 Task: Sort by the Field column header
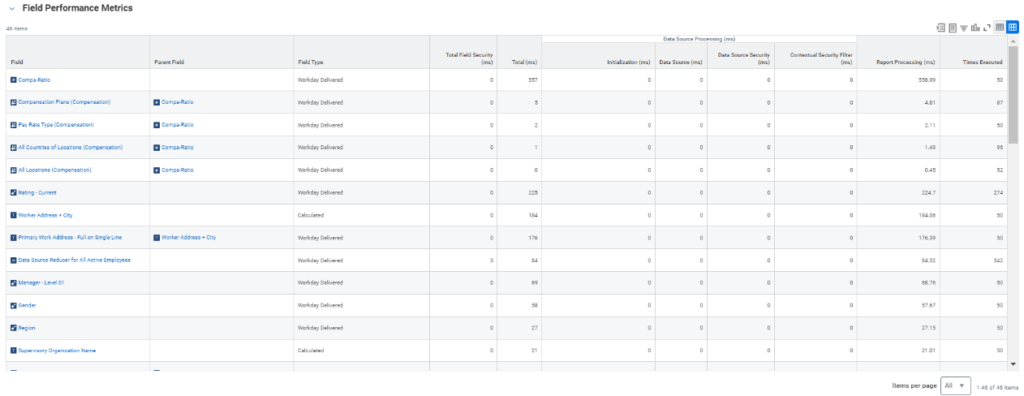(x=16, y=63)
